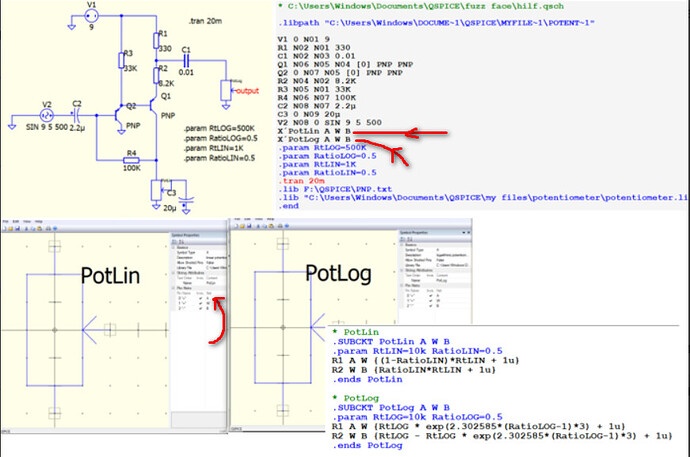690x457 pixels.
Task: Click PotLin symbol title text on canvas
Action: (110, 276)
